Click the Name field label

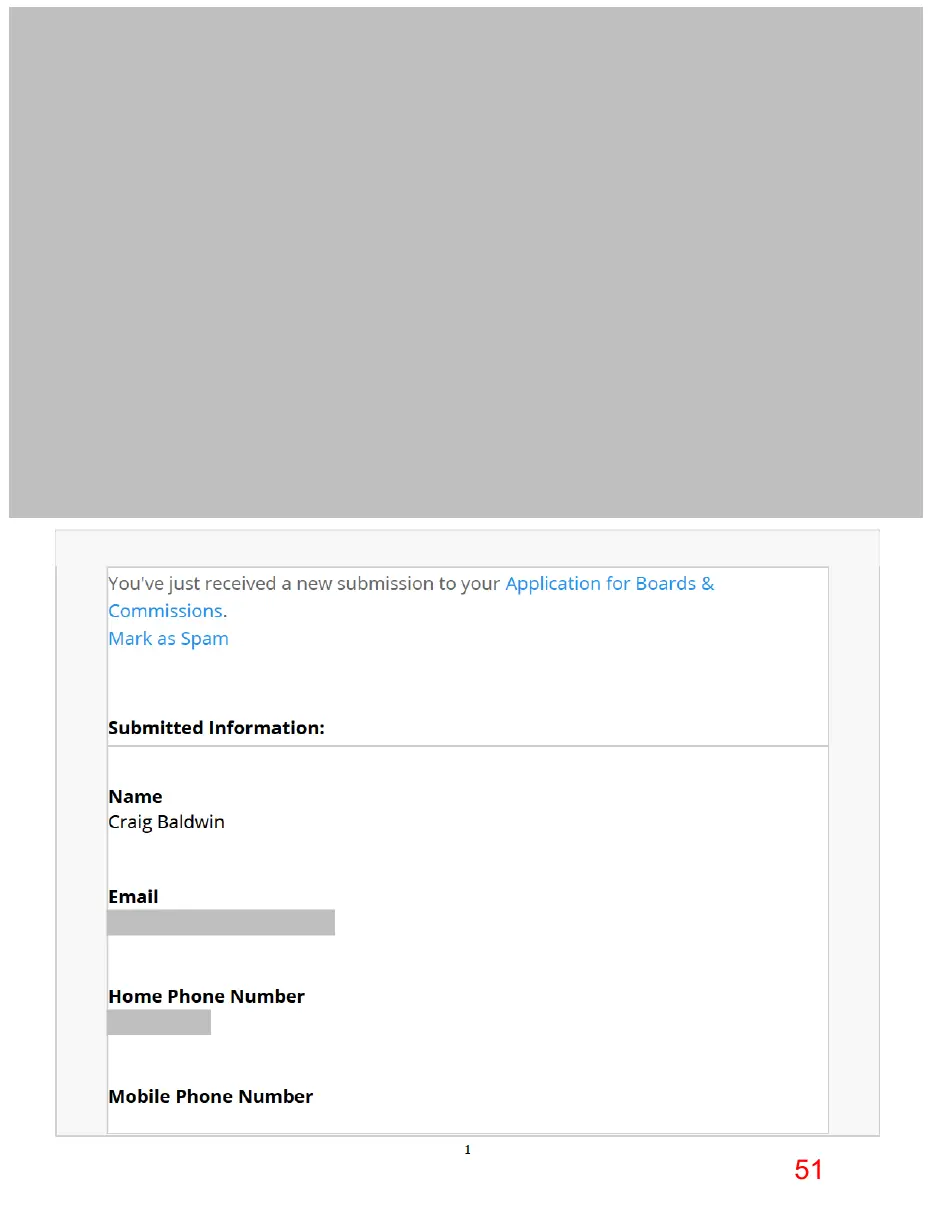pyautogui.click(x=135, y=797)
